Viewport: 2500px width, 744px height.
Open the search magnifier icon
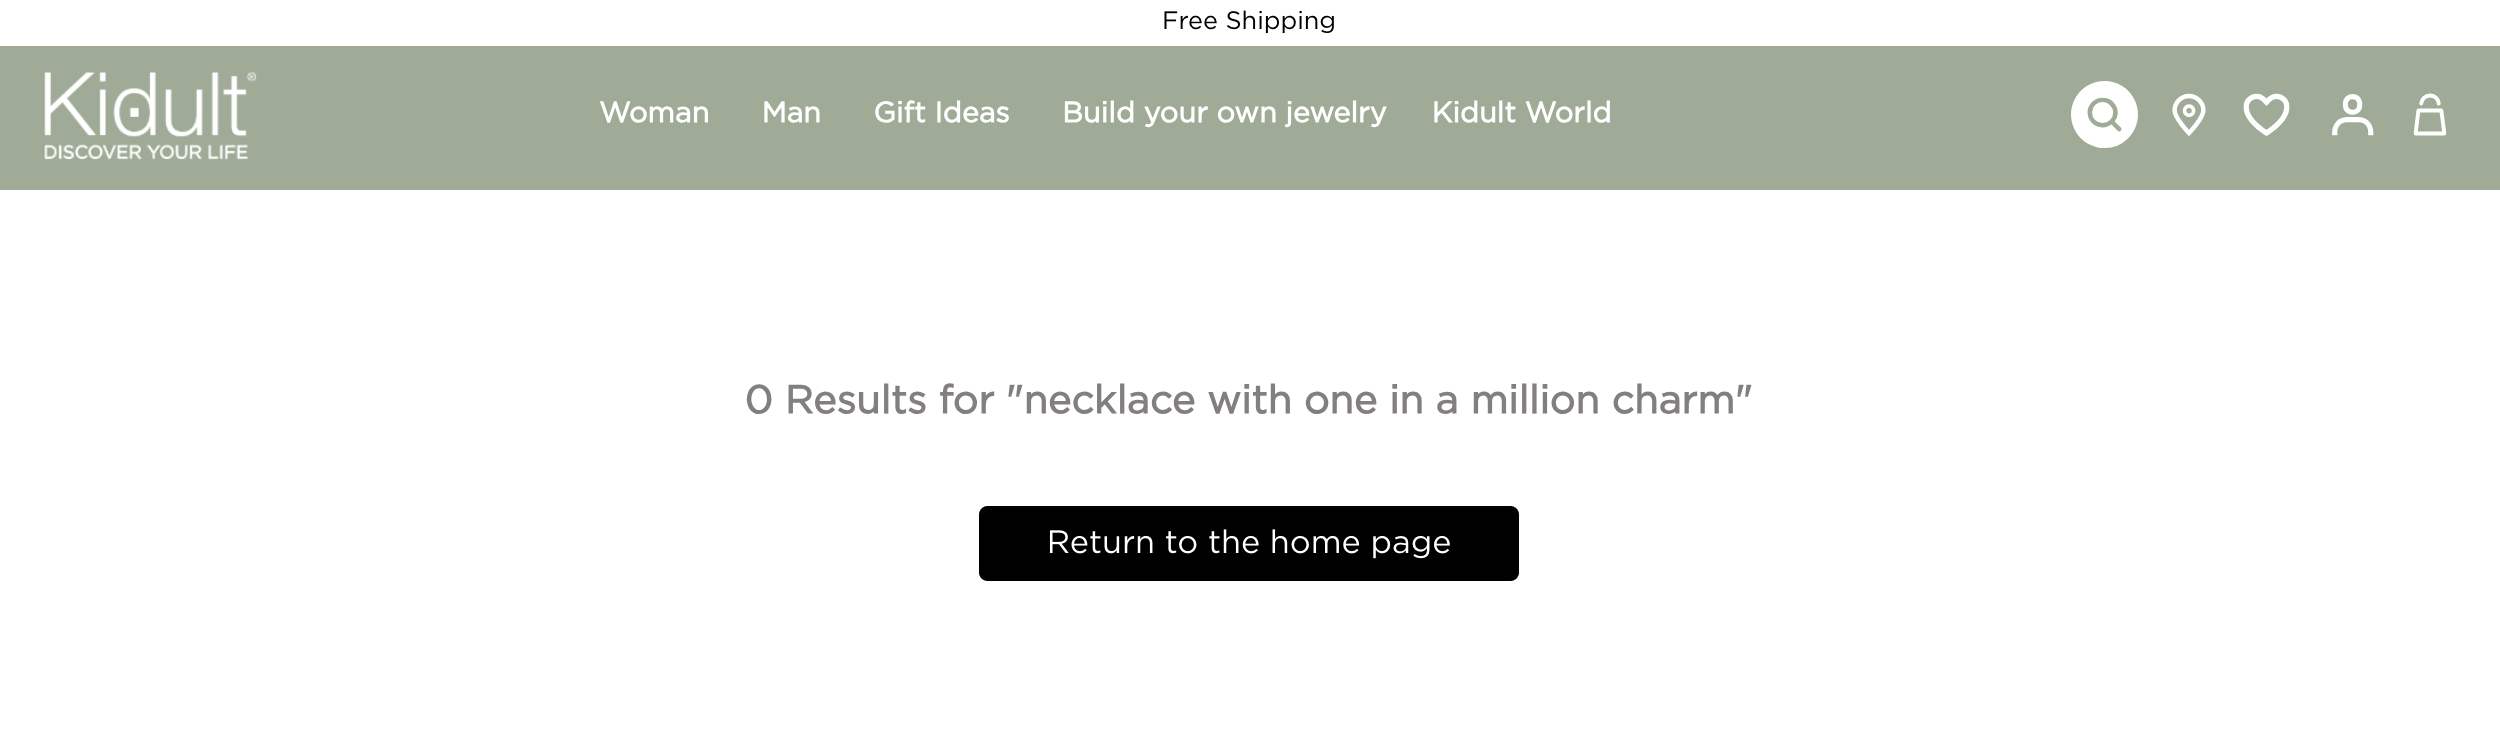2104,114
